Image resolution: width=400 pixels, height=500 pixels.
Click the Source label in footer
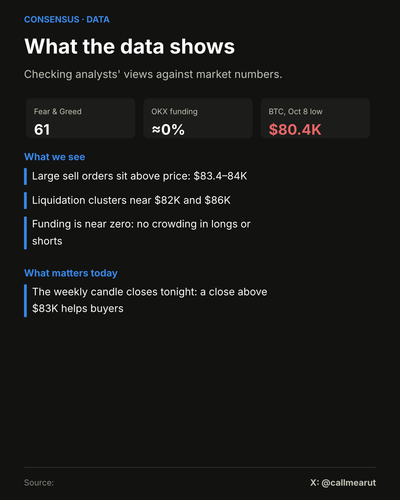click(x=39, y=483)
